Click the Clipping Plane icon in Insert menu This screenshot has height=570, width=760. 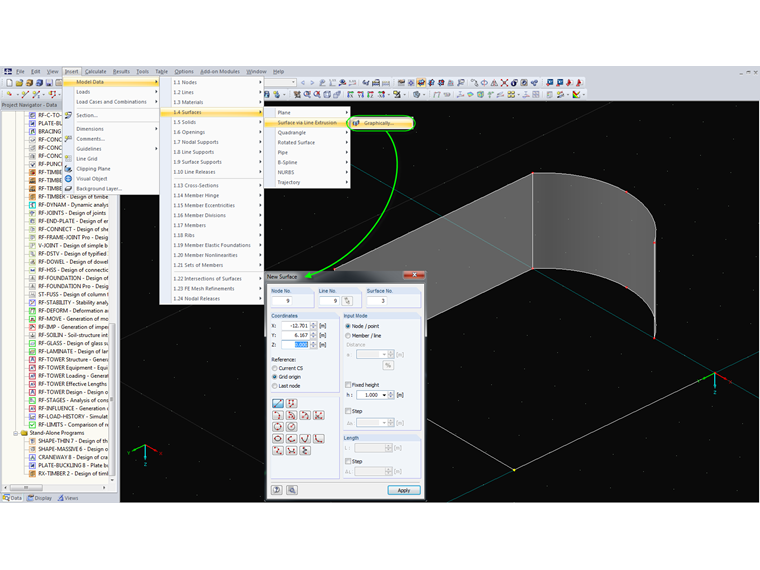(68, 169)
